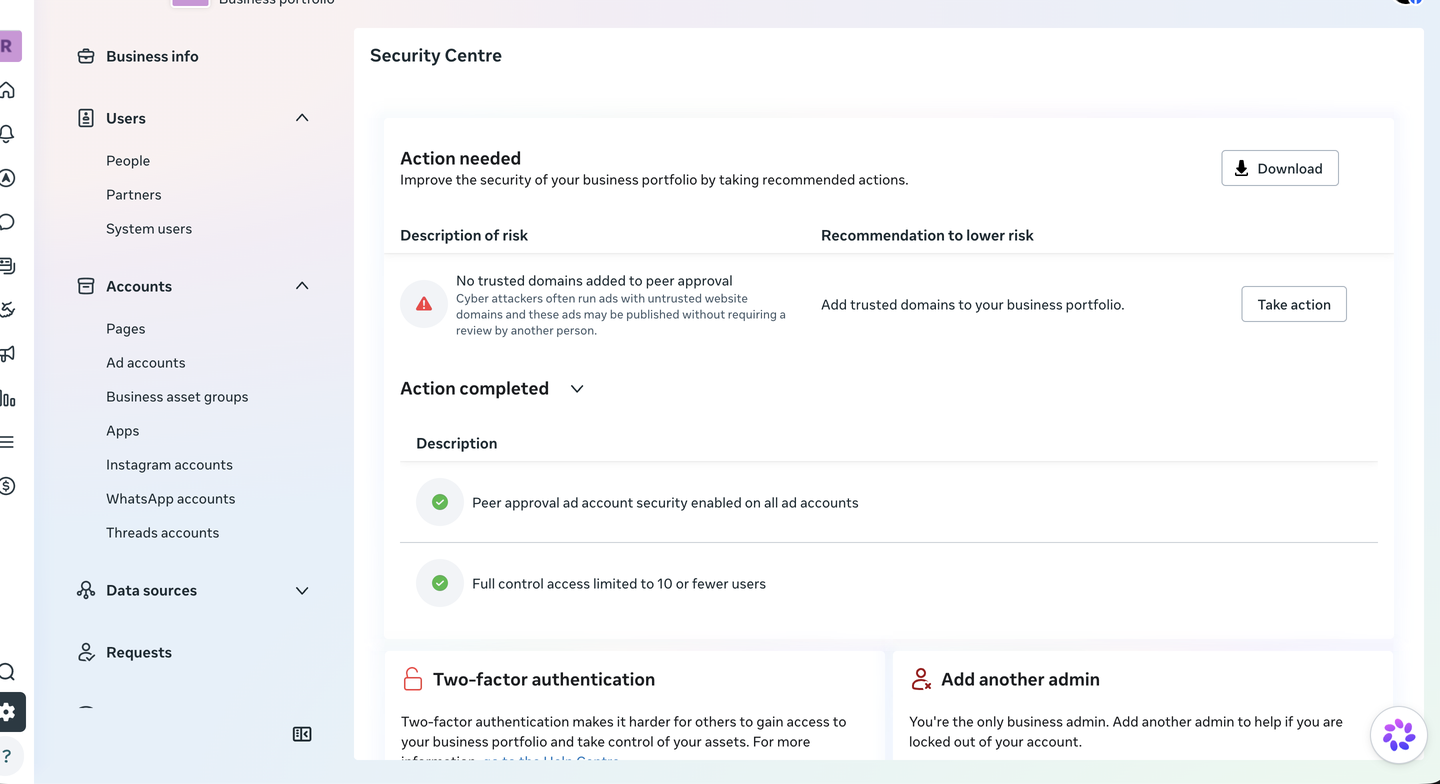The image size is (1440, 784).
Task: Open Threads accounts
Action: pos(163,533)
